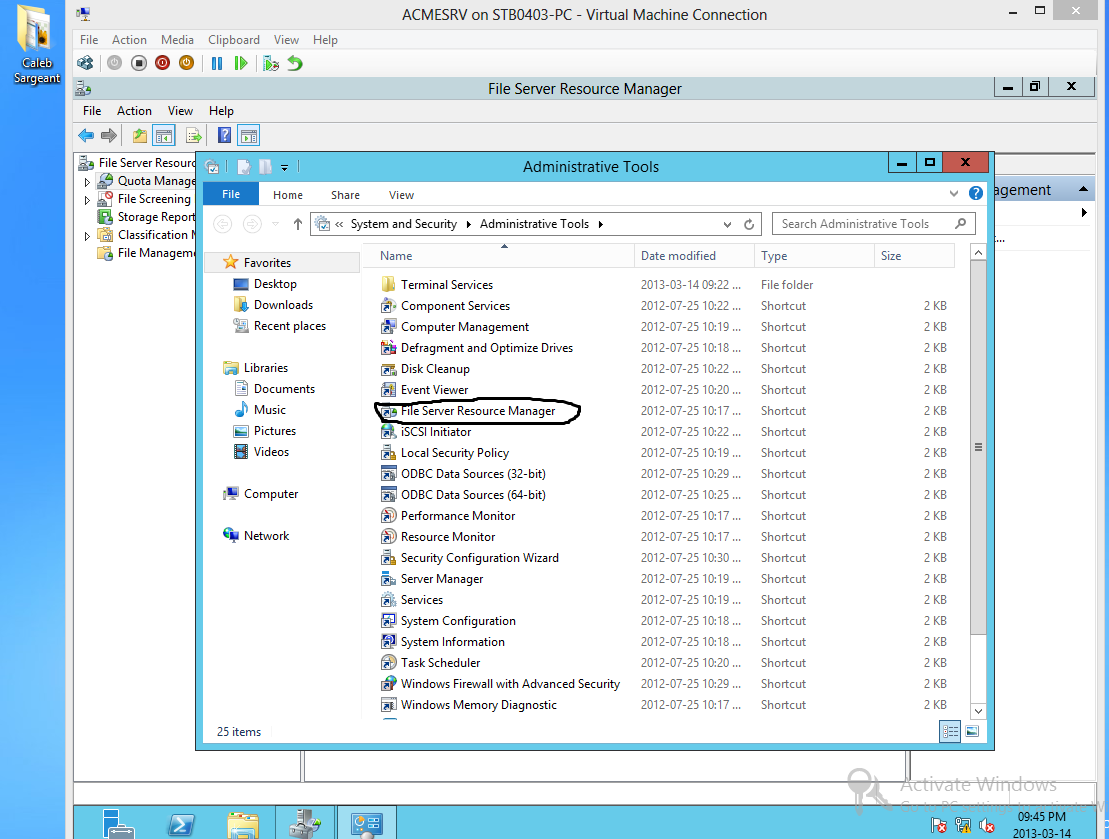Click the VM Snapshot icon
This screenshot has width=1109, height=839.
point(271,63)
